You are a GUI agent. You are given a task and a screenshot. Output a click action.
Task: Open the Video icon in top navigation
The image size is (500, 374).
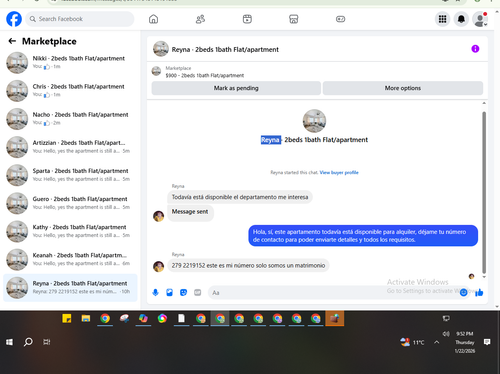(247, 19)
